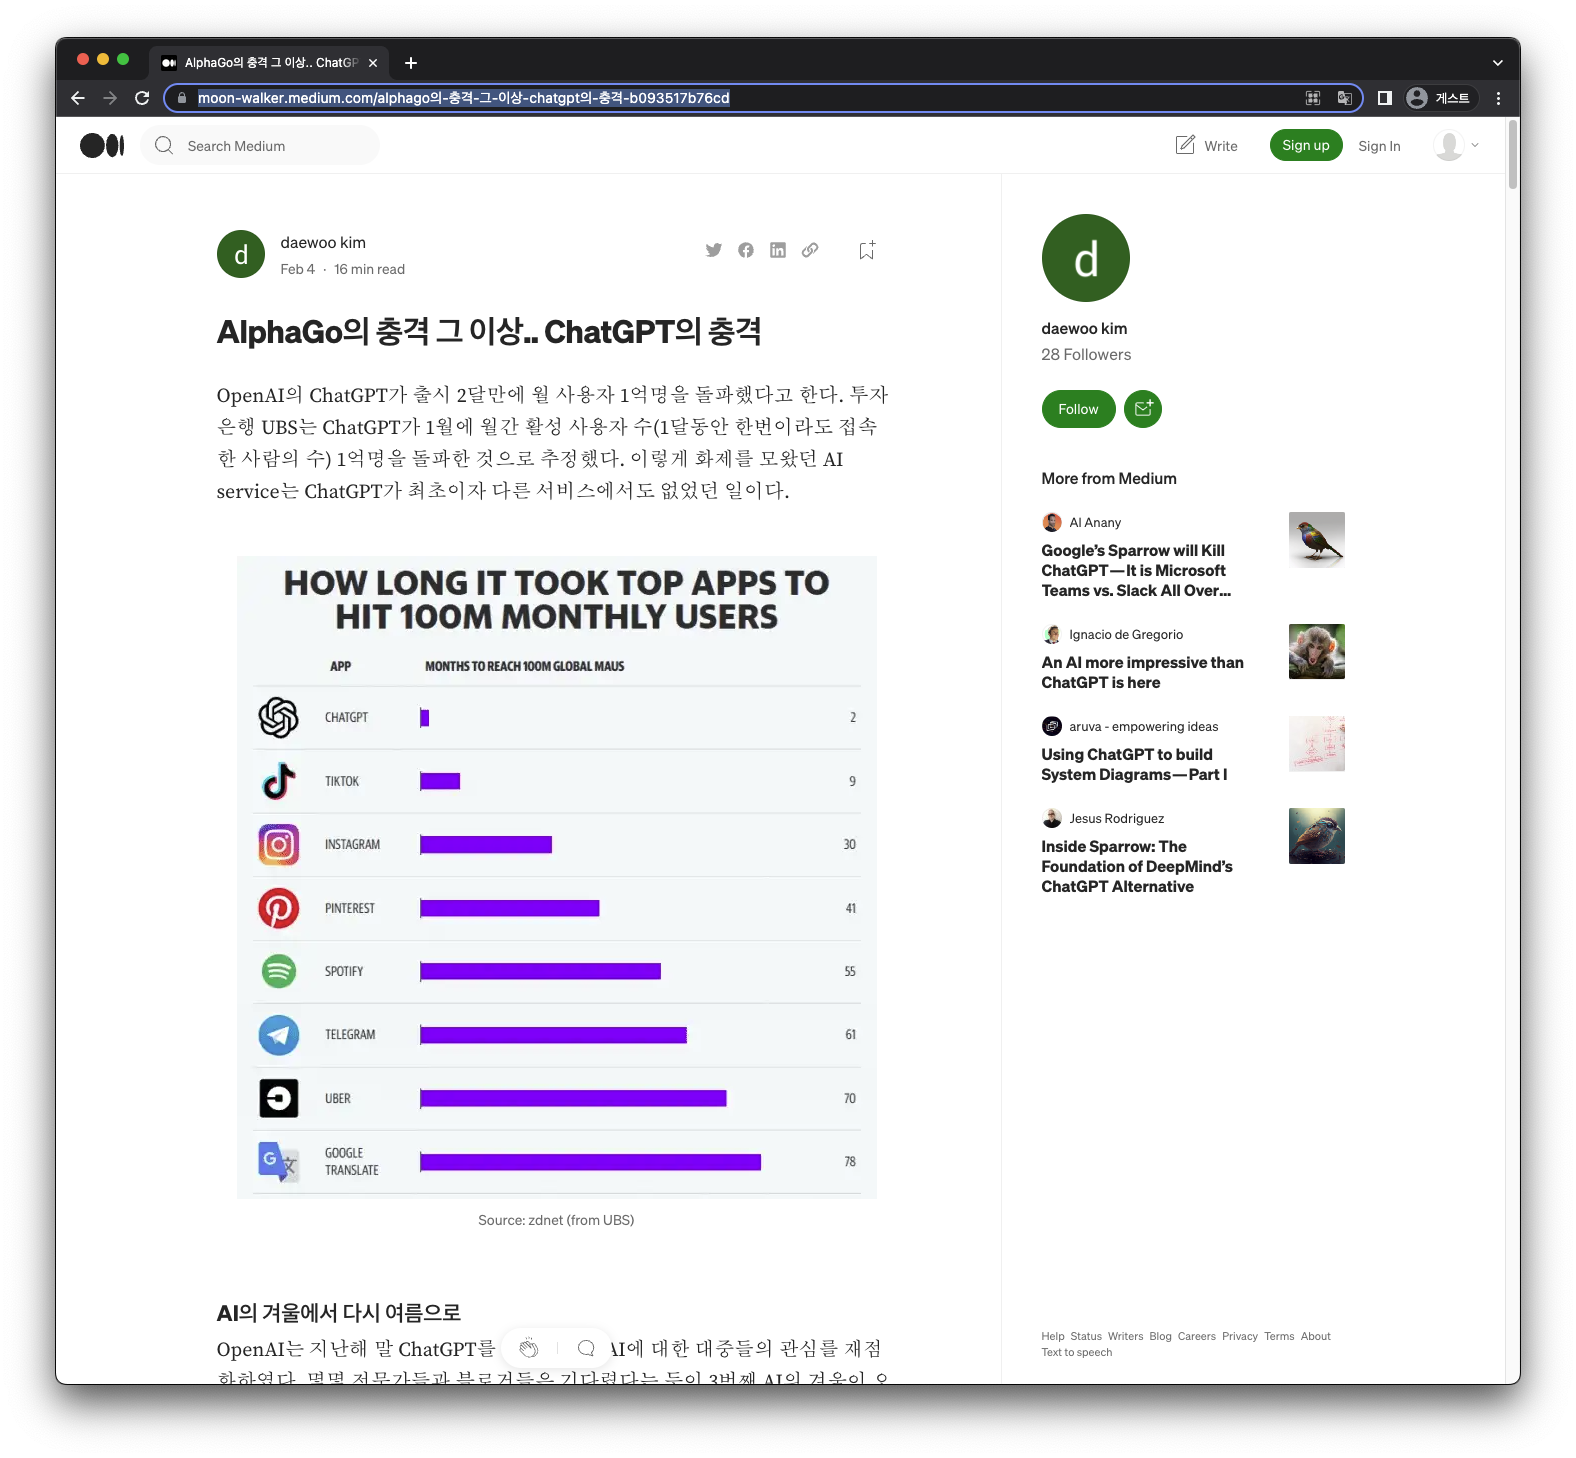Click Text to speech link
This screenshot has height=1458, width=1576.
tap(1077, 1352)
